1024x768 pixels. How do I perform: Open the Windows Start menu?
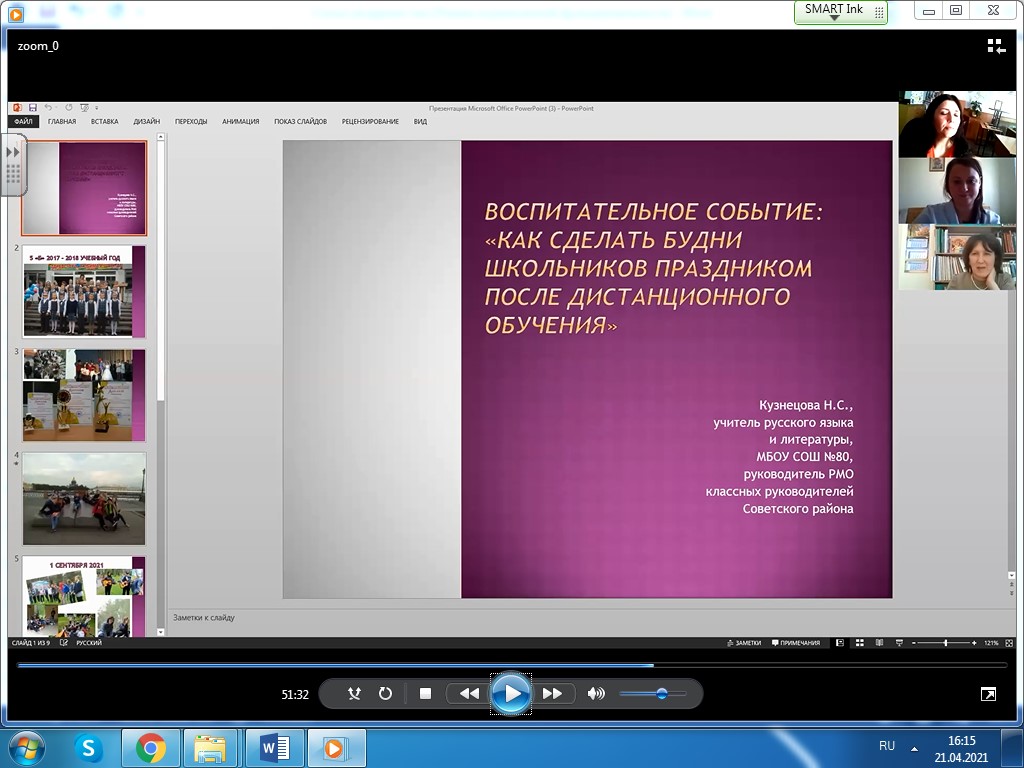point(26,747)
